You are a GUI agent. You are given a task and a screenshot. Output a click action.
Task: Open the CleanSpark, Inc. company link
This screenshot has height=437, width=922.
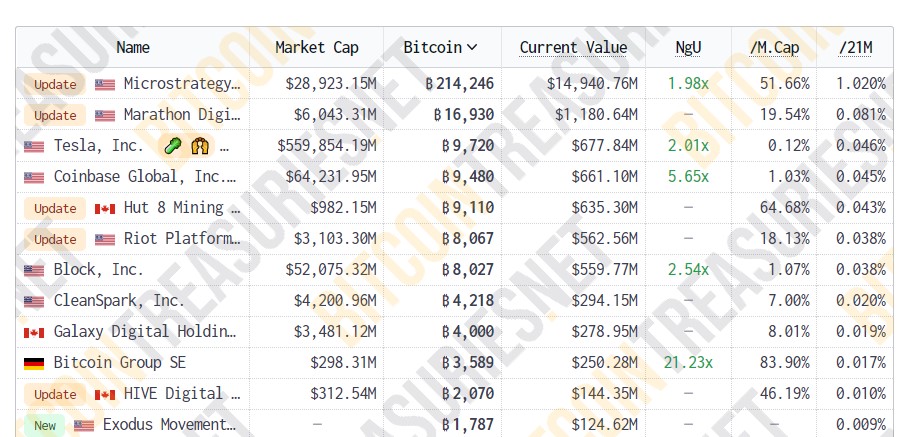pos(119,301)
